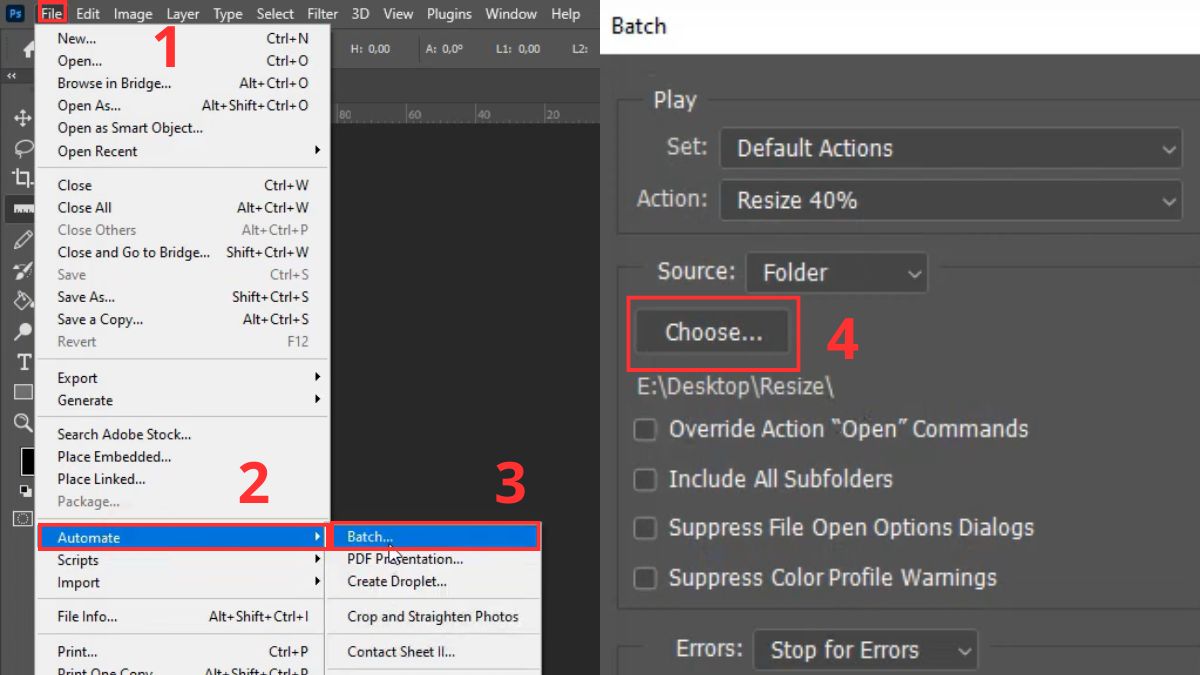Open the Errors dropdown Stop for Errors

coord(865,651)
